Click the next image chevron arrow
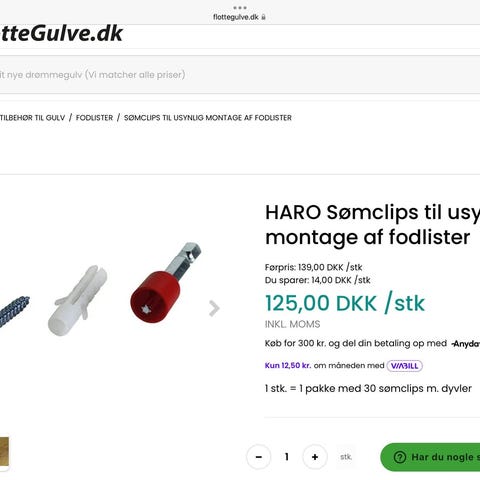Viewport: 480px width, 480px height. (214, 308)
